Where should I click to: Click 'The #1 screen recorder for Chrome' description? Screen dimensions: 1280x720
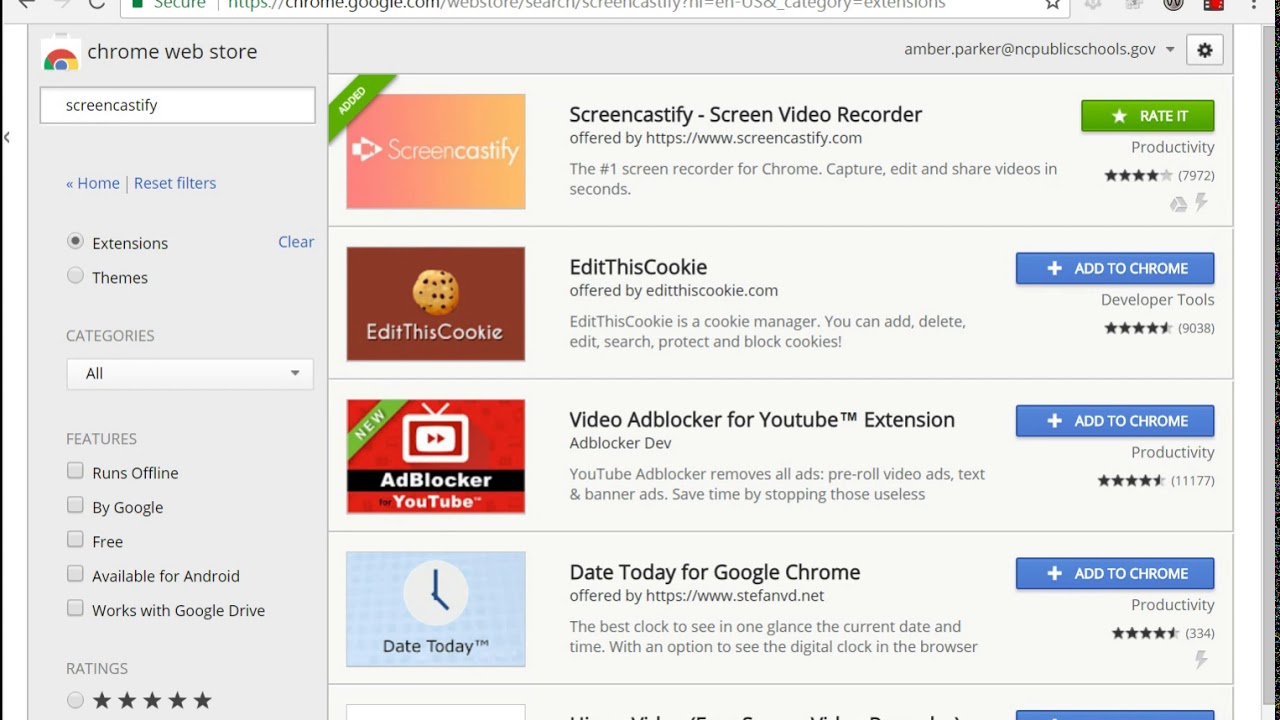coord(813,179)
